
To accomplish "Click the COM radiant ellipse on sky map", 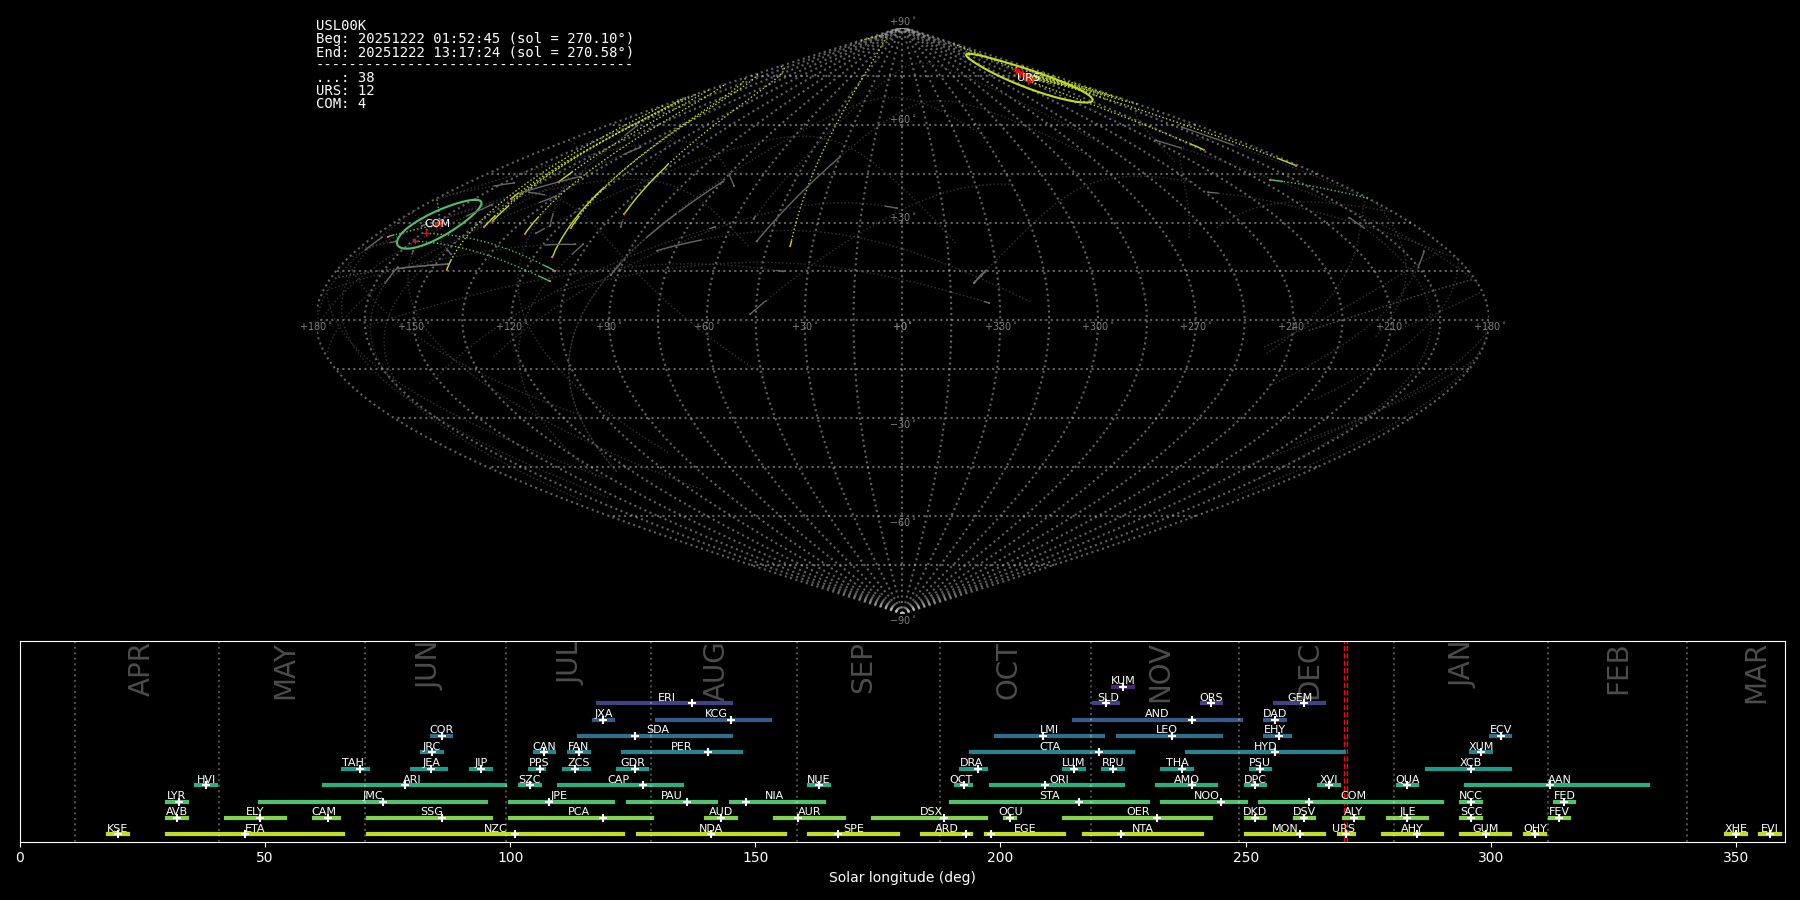I will tap(439, 224).
